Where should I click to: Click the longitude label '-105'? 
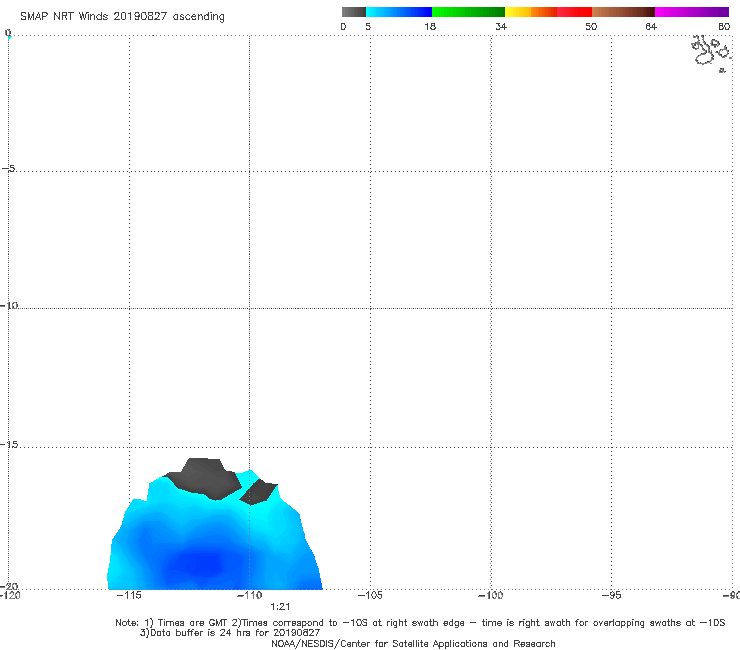370,595
